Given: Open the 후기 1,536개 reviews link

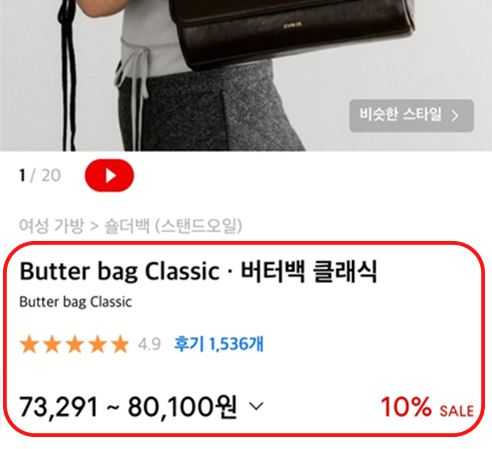Looking at the screenshot, I should 219,344.
